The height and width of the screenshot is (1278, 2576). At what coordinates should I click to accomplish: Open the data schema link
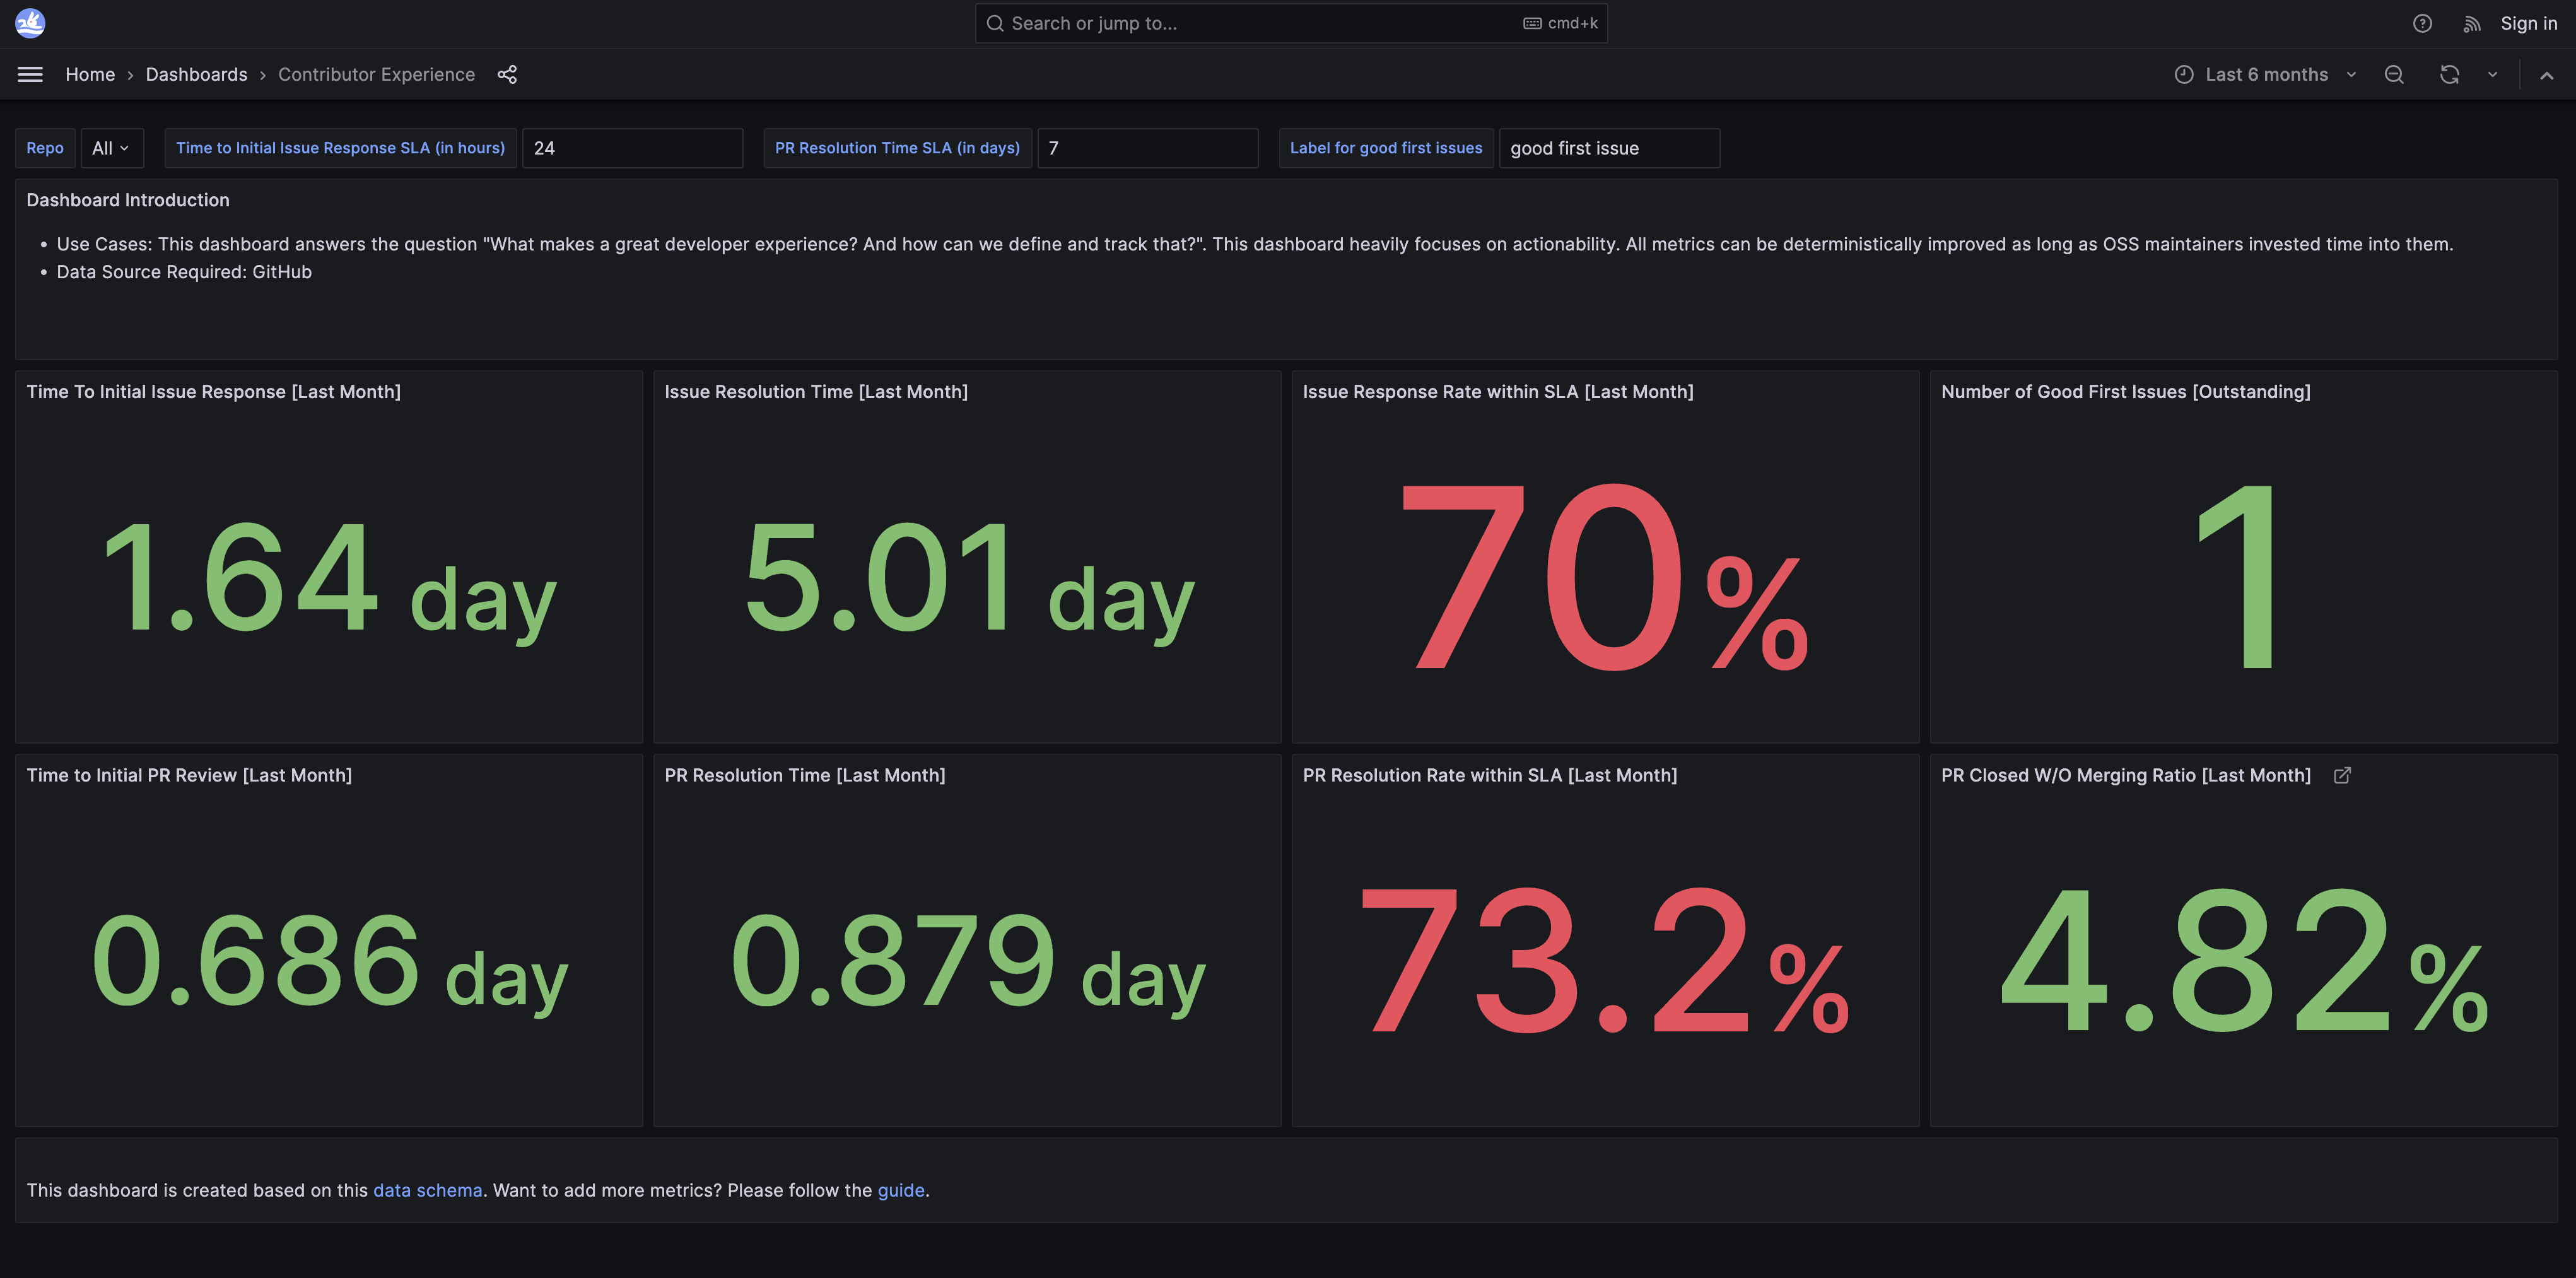click(427, 1190)
